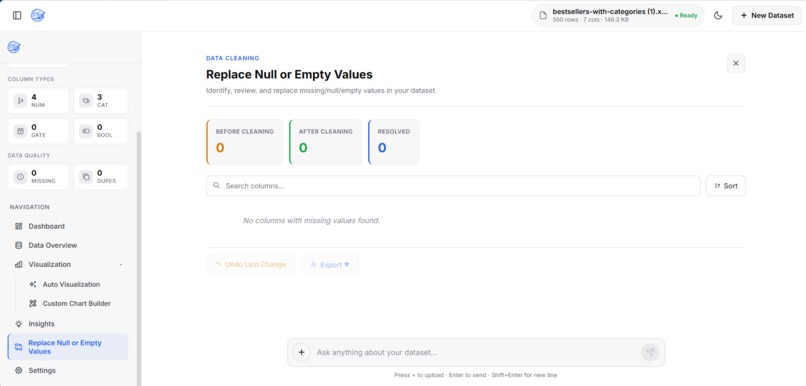The height and width of the screenshot is (386, 806).
Task: Toggle the sidebar panel icon
Action: 17,15
